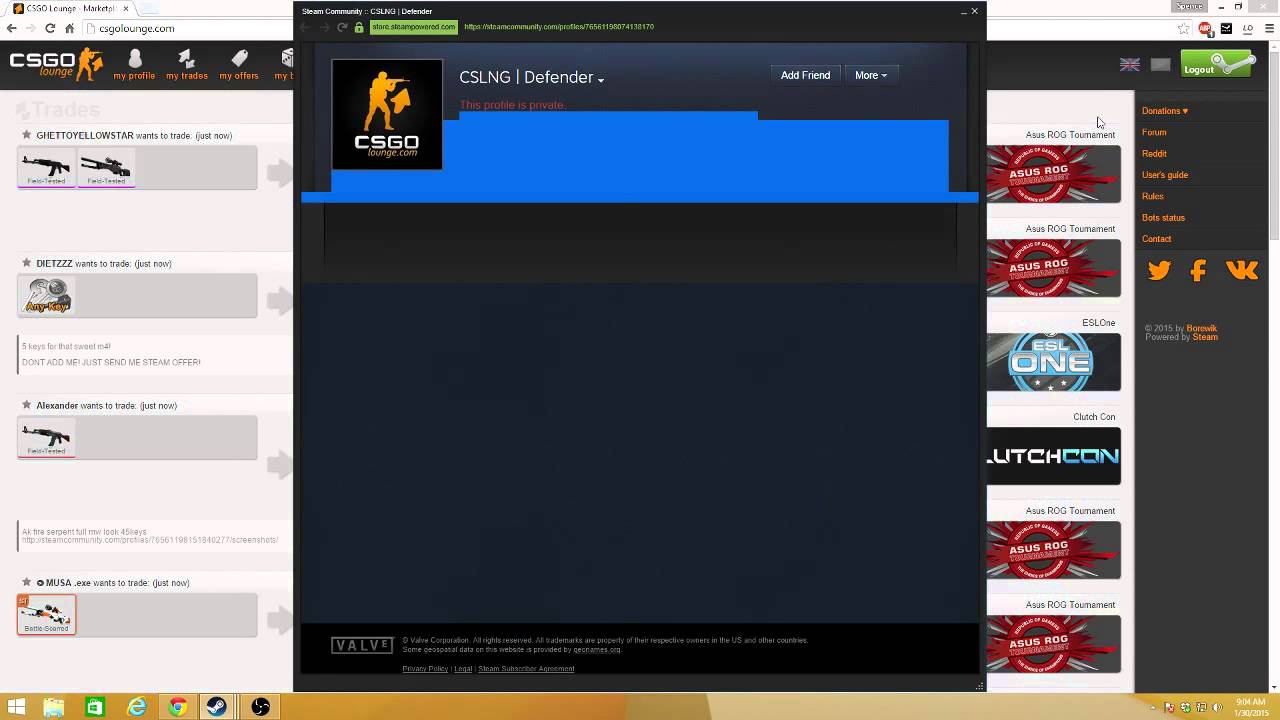Open the Adblock Plus extension icon
The width and height of the screenshot is (1280, 720).
click(x=1206, y=29)
